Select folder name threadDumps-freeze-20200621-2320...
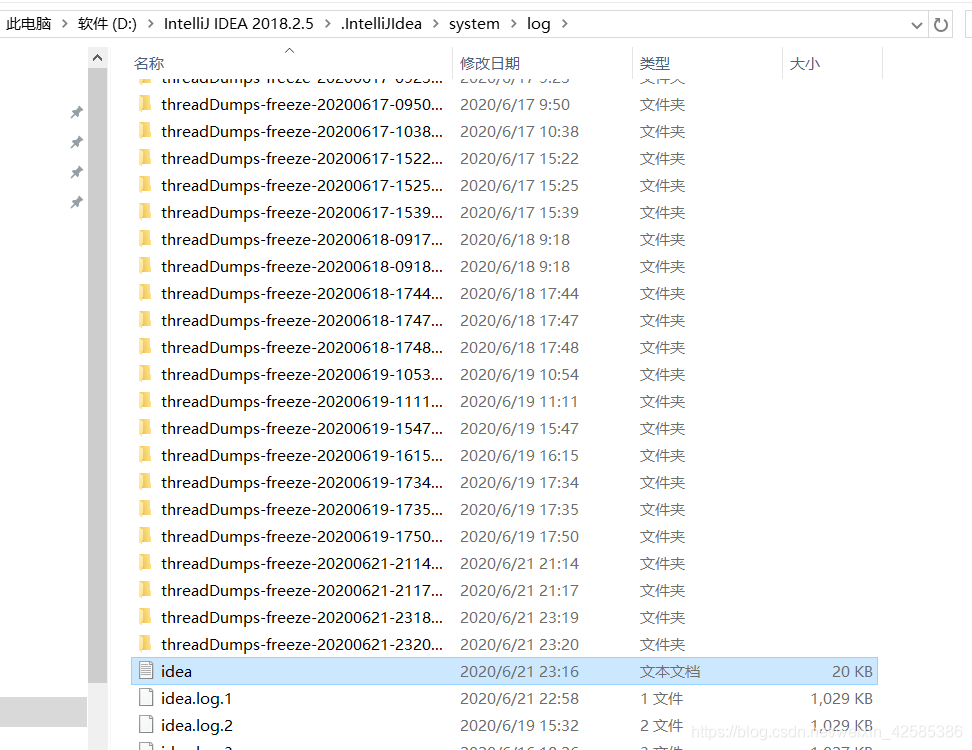The image size is (972, 750). point(302,645)
